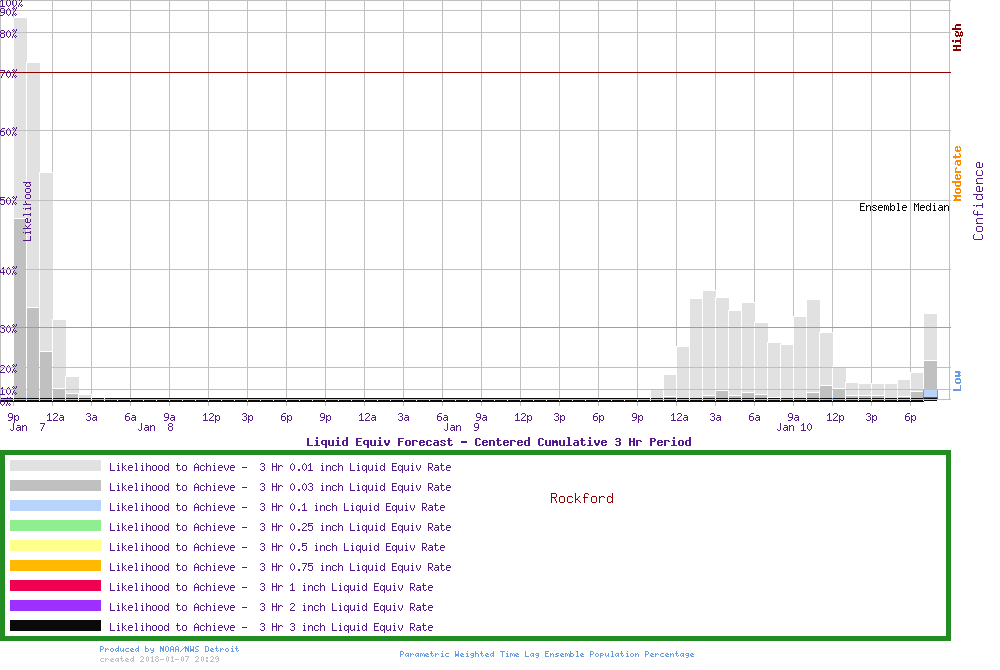1000x670 pixels.
Task: Click the purple 2 inch legend swatch
Action: pos(55,606)
